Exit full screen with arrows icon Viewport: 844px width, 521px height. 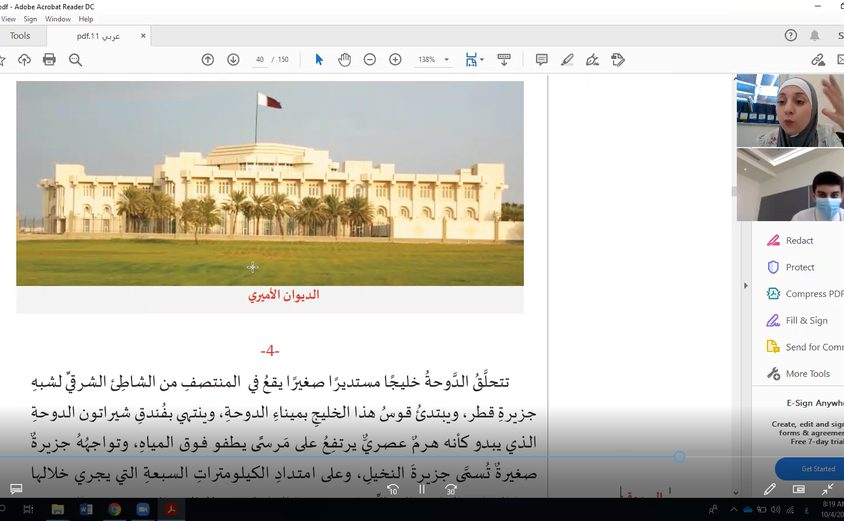pos(827,489)
